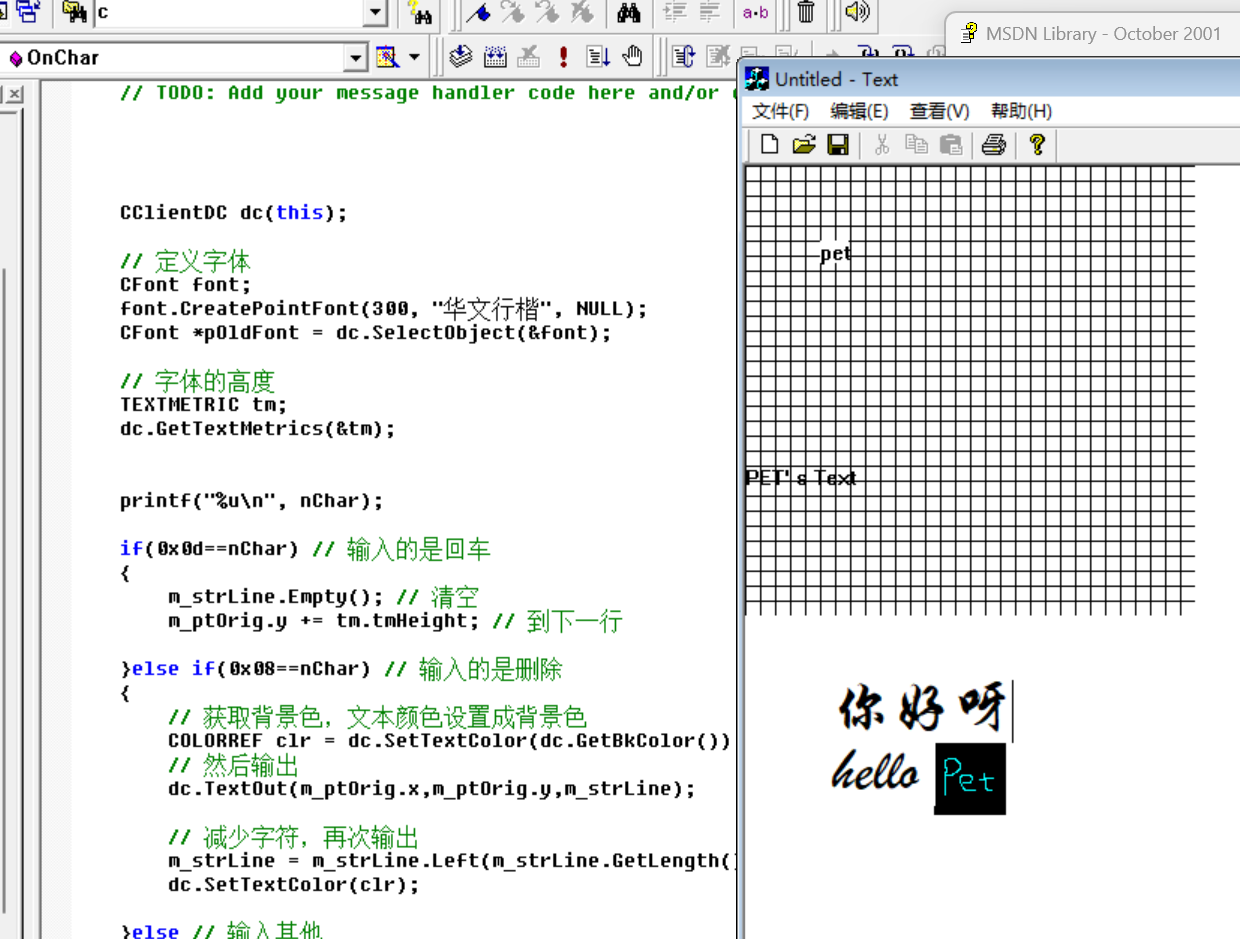The width and height of the screenshot is (1240, 939).
Task: Click the Window List toolbar icon
Action: (x=26, y=12)
